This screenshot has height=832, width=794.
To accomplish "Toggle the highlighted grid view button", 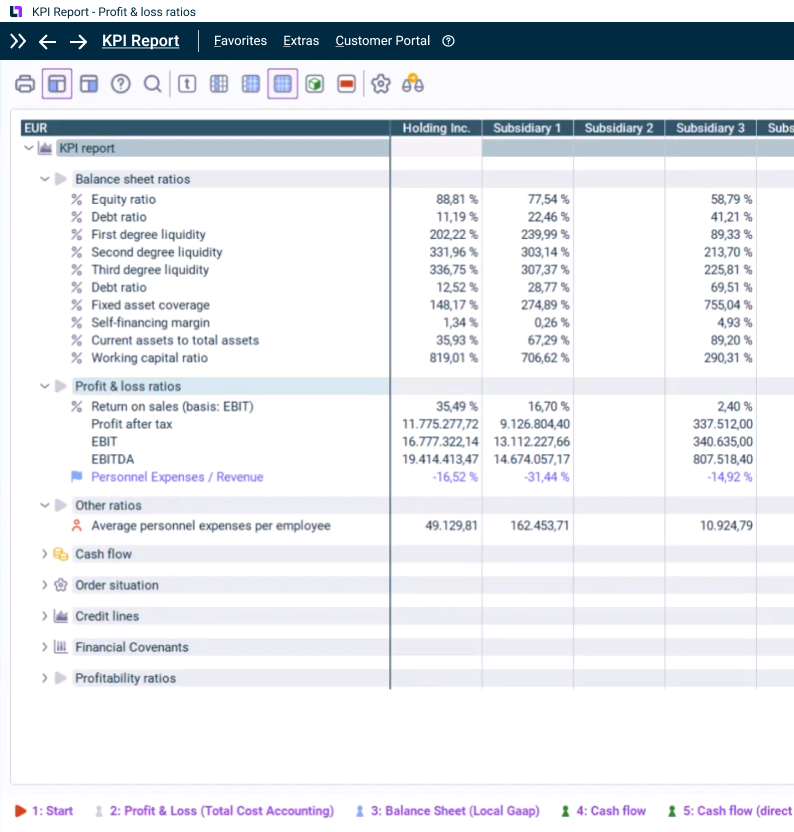I will [x=283, y=84].
